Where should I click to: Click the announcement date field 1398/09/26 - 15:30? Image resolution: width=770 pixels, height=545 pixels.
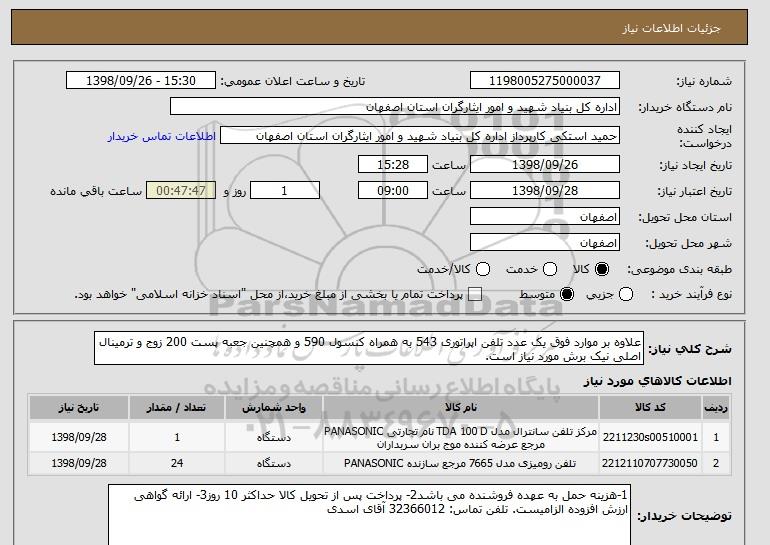tap(141, 81)
